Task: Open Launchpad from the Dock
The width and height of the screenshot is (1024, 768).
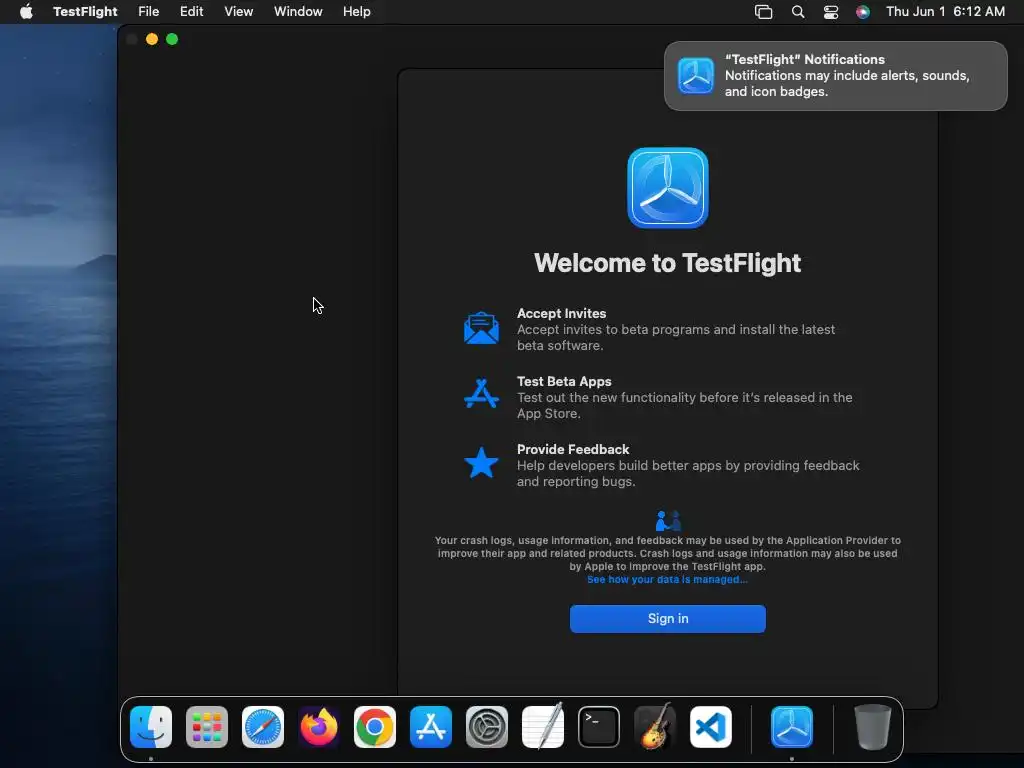Action: [207, 727]
